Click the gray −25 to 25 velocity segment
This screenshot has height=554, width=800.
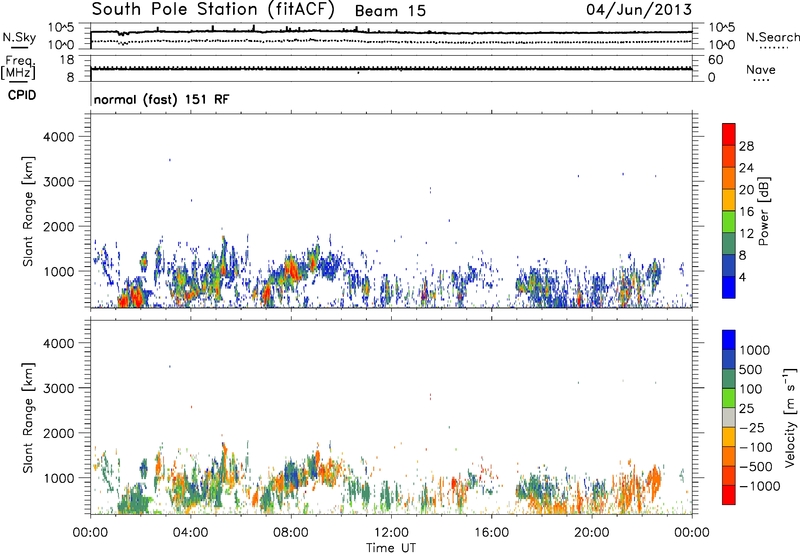729,418
